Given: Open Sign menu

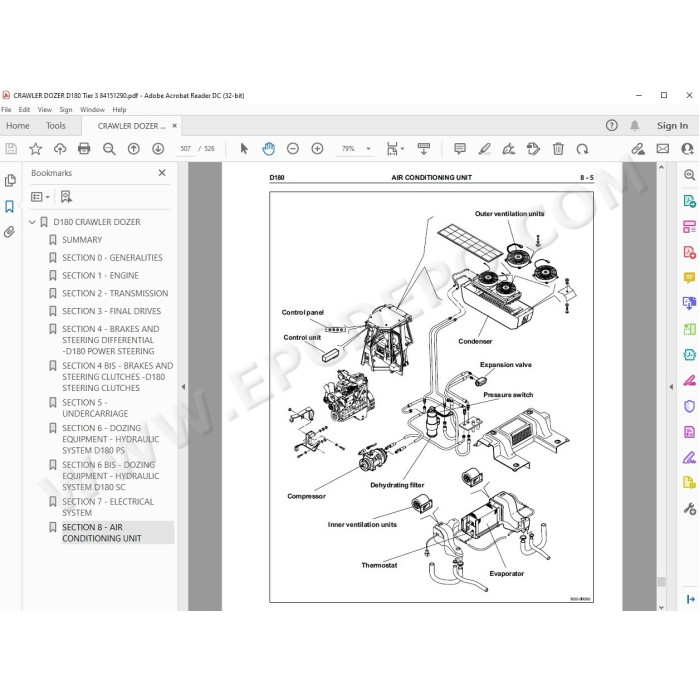Looking at the screenshot, I should 66,109.
